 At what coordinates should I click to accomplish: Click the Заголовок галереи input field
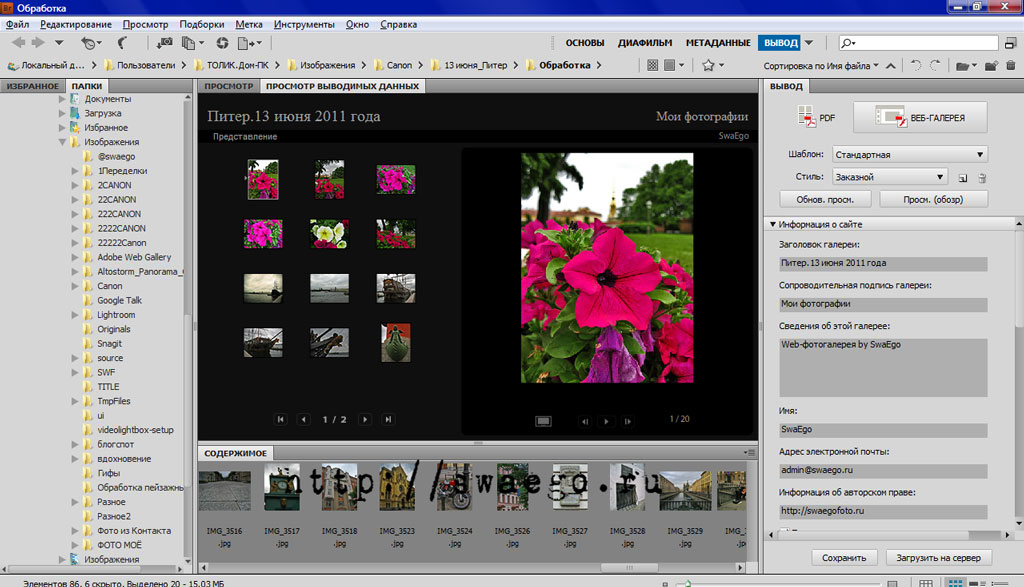[x=883, y=263]
